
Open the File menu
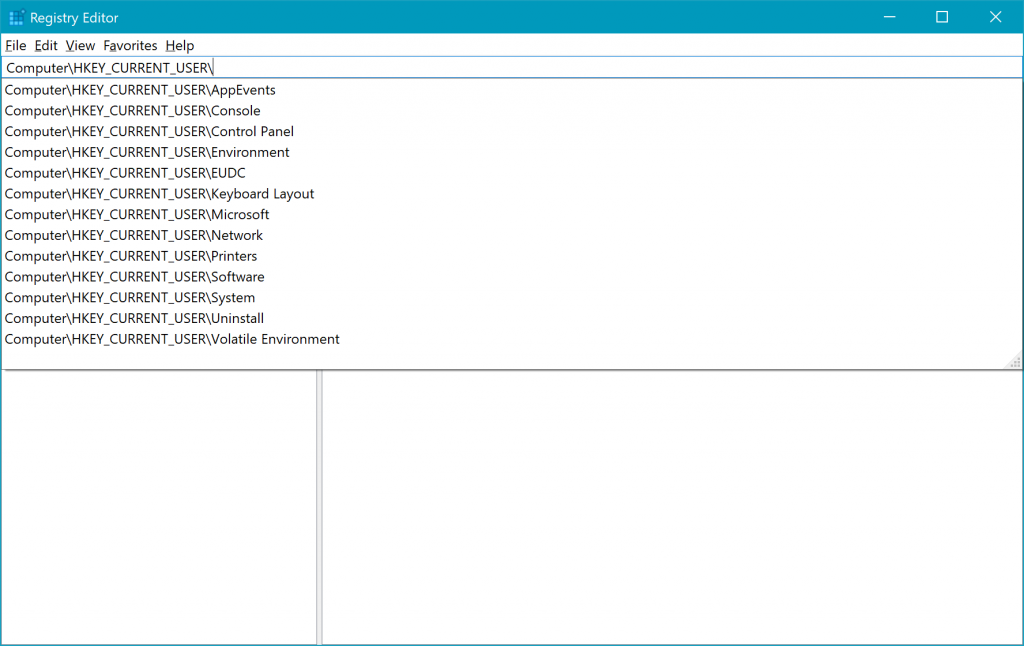click(16, 45)
